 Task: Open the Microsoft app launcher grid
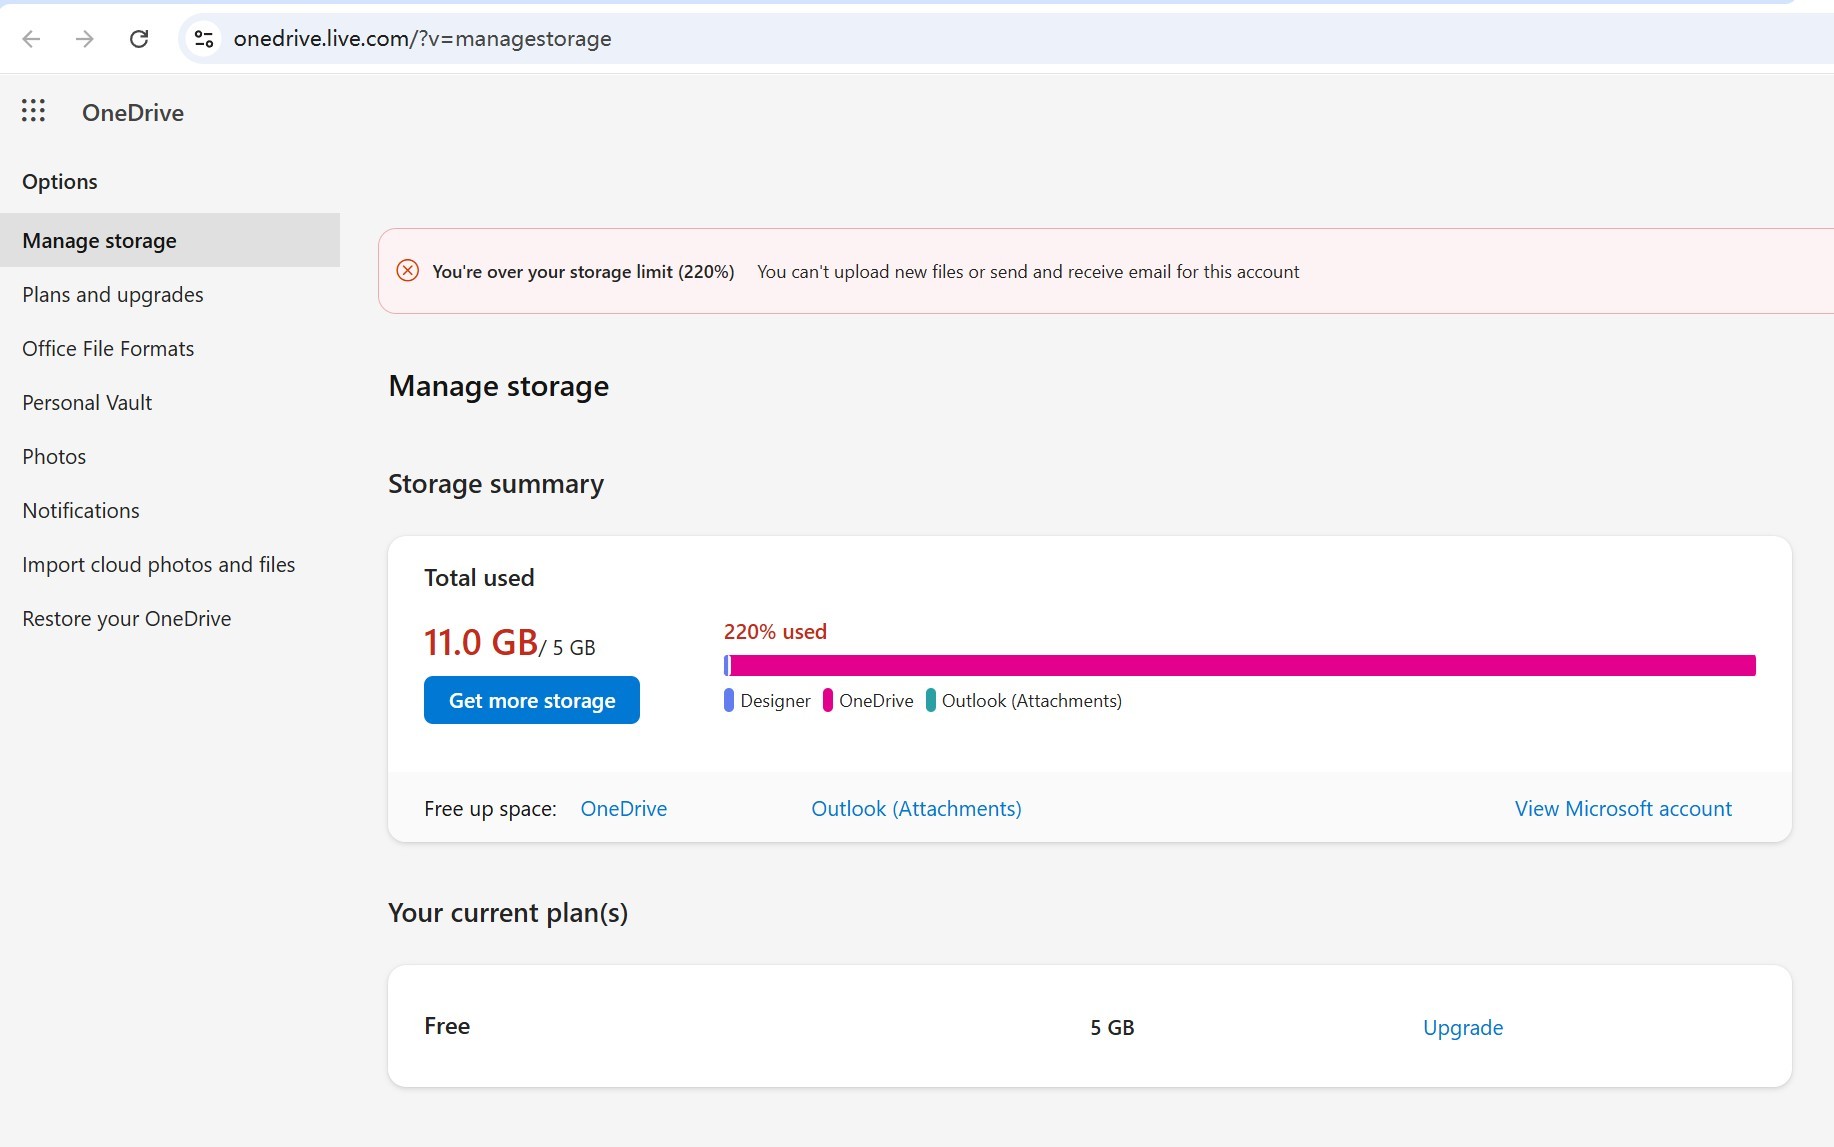[33, 111]
